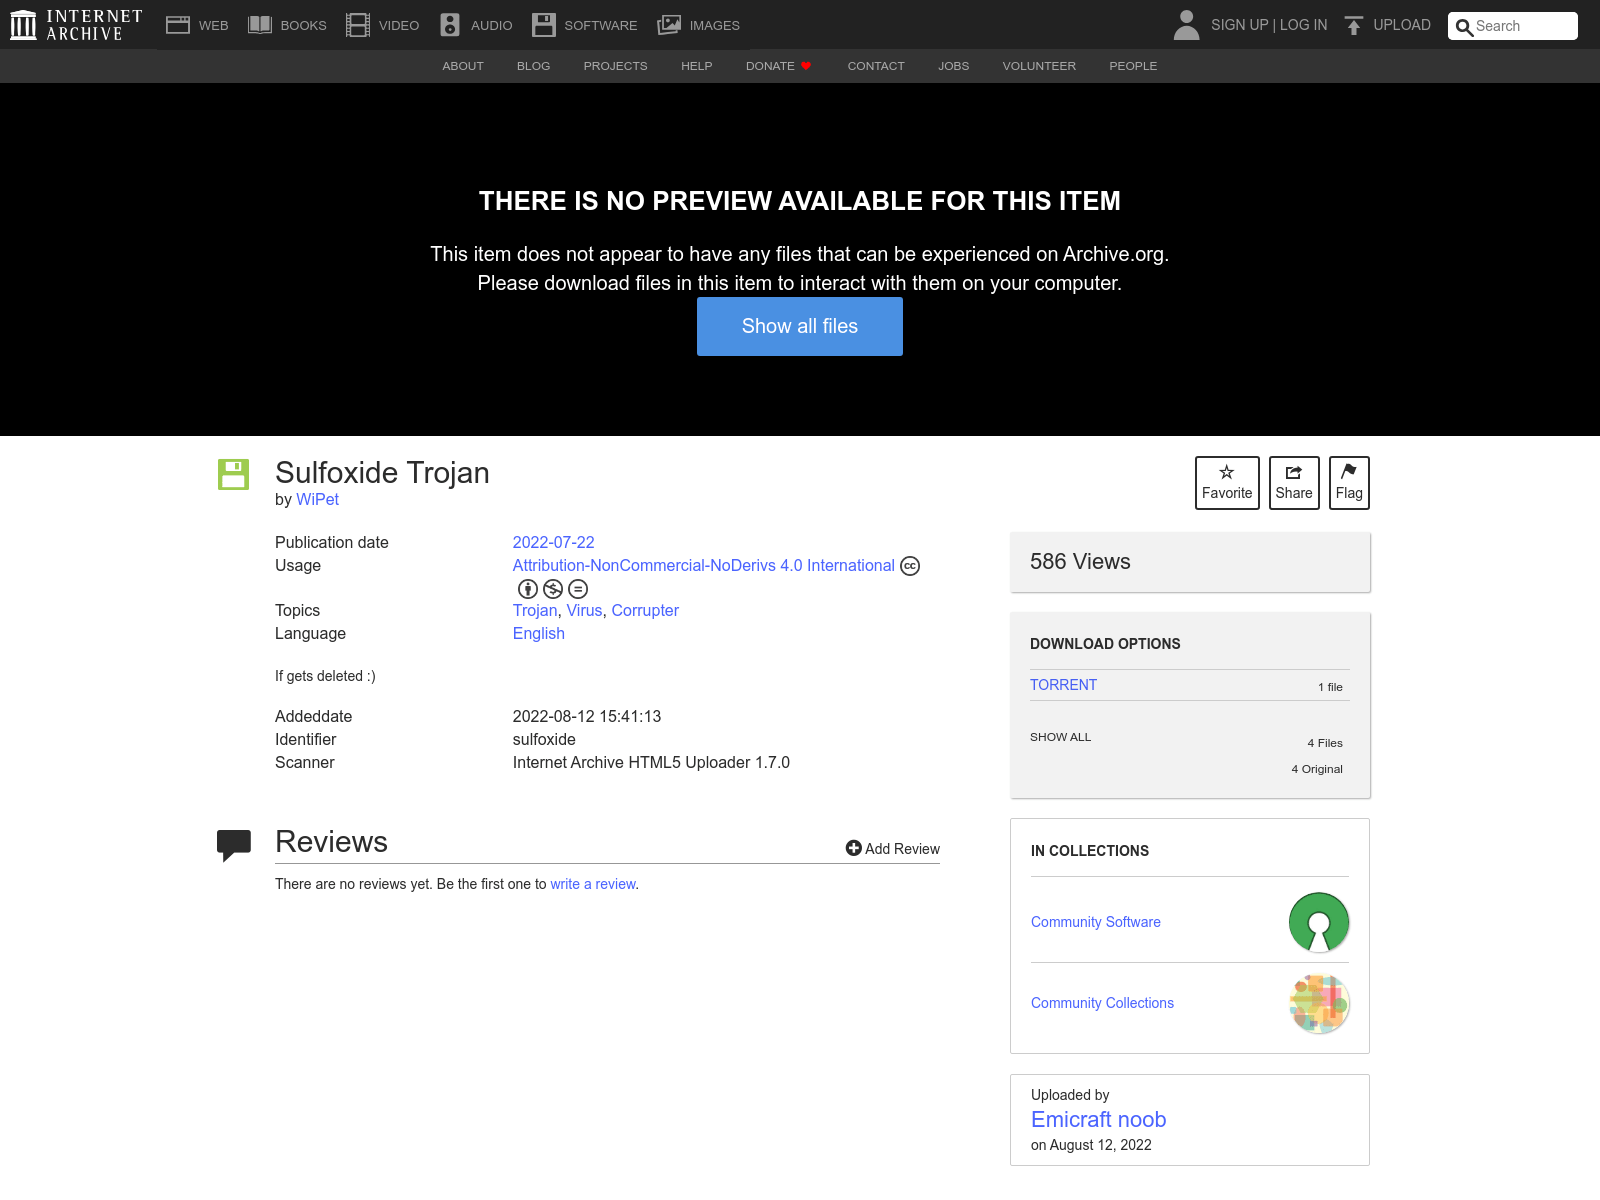Click the attribution license icon
The width and height of the screenshot is (1600, 1200).
pyautogui.click(x=528, y=589)
